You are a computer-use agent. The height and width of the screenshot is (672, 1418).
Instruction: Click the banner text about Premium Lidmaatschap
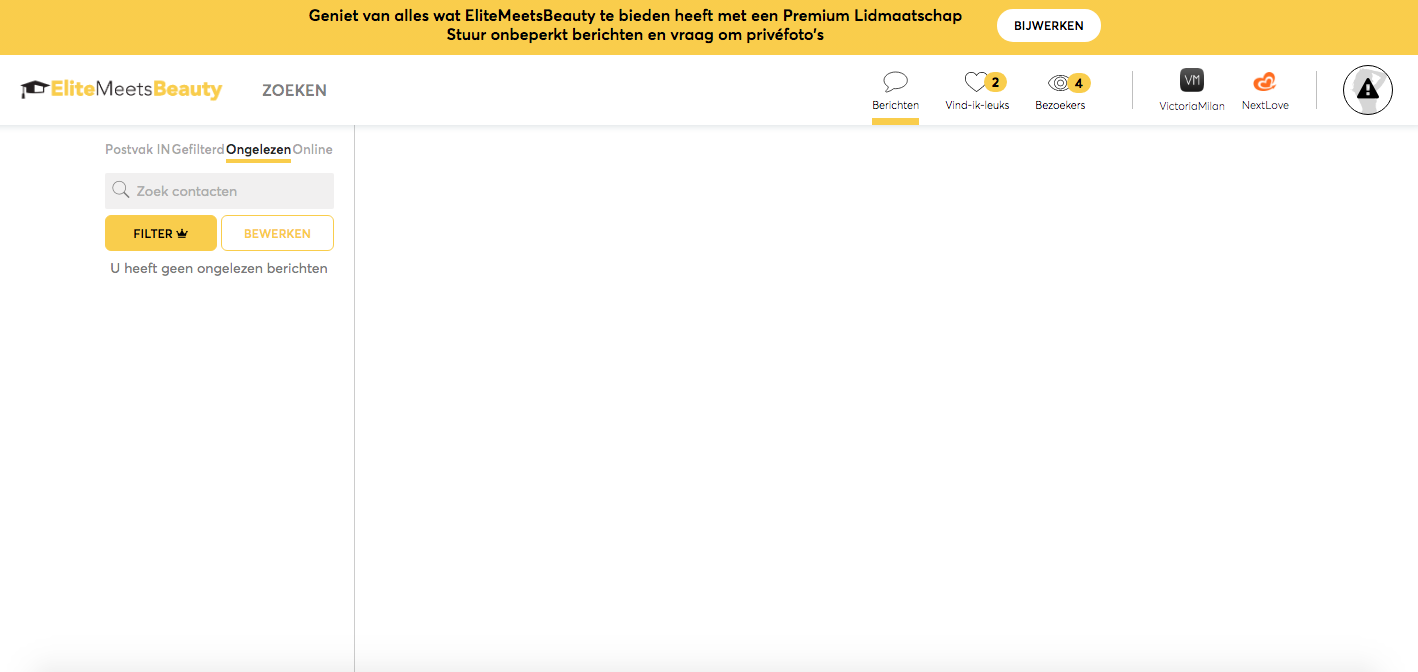click(635, 16)
